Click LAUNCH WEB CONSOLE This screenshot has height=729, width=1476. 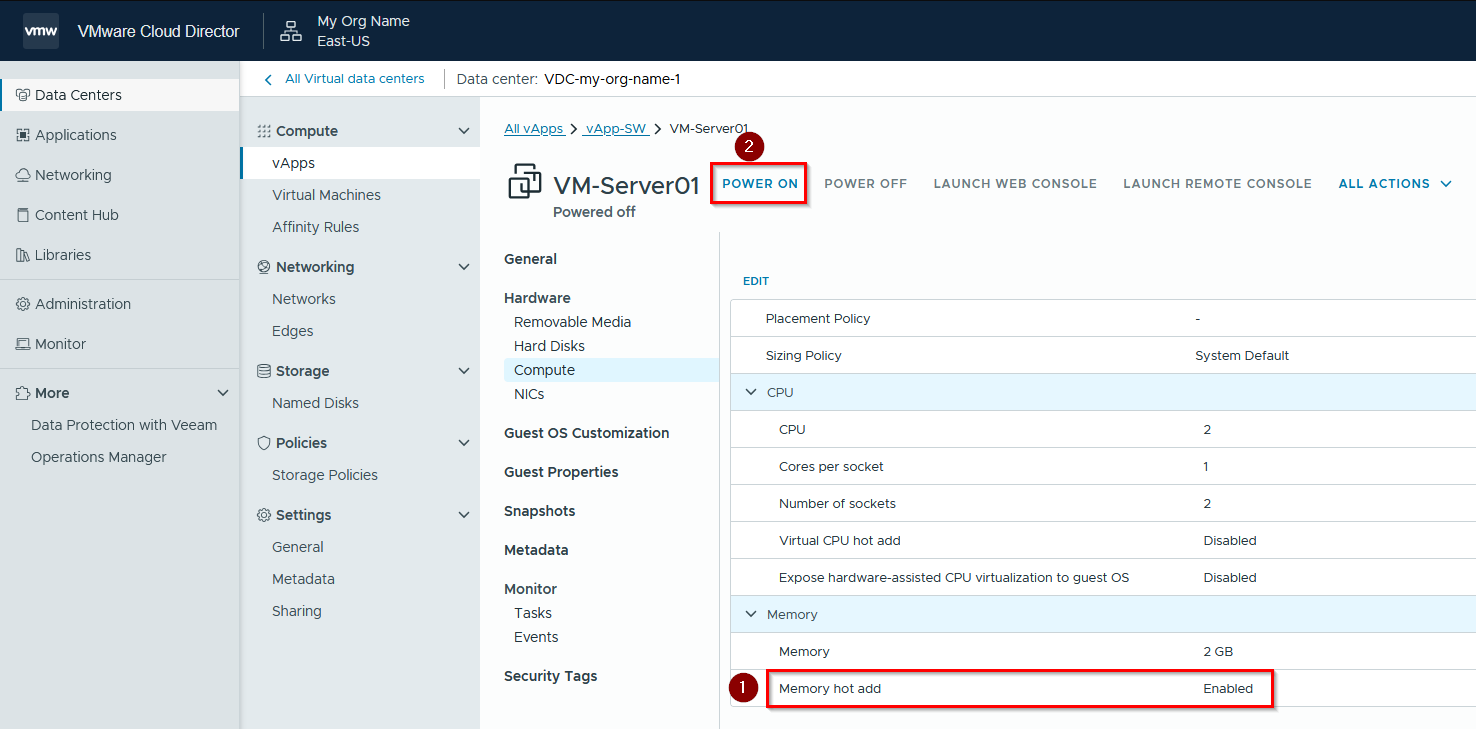coord(1015,184)
